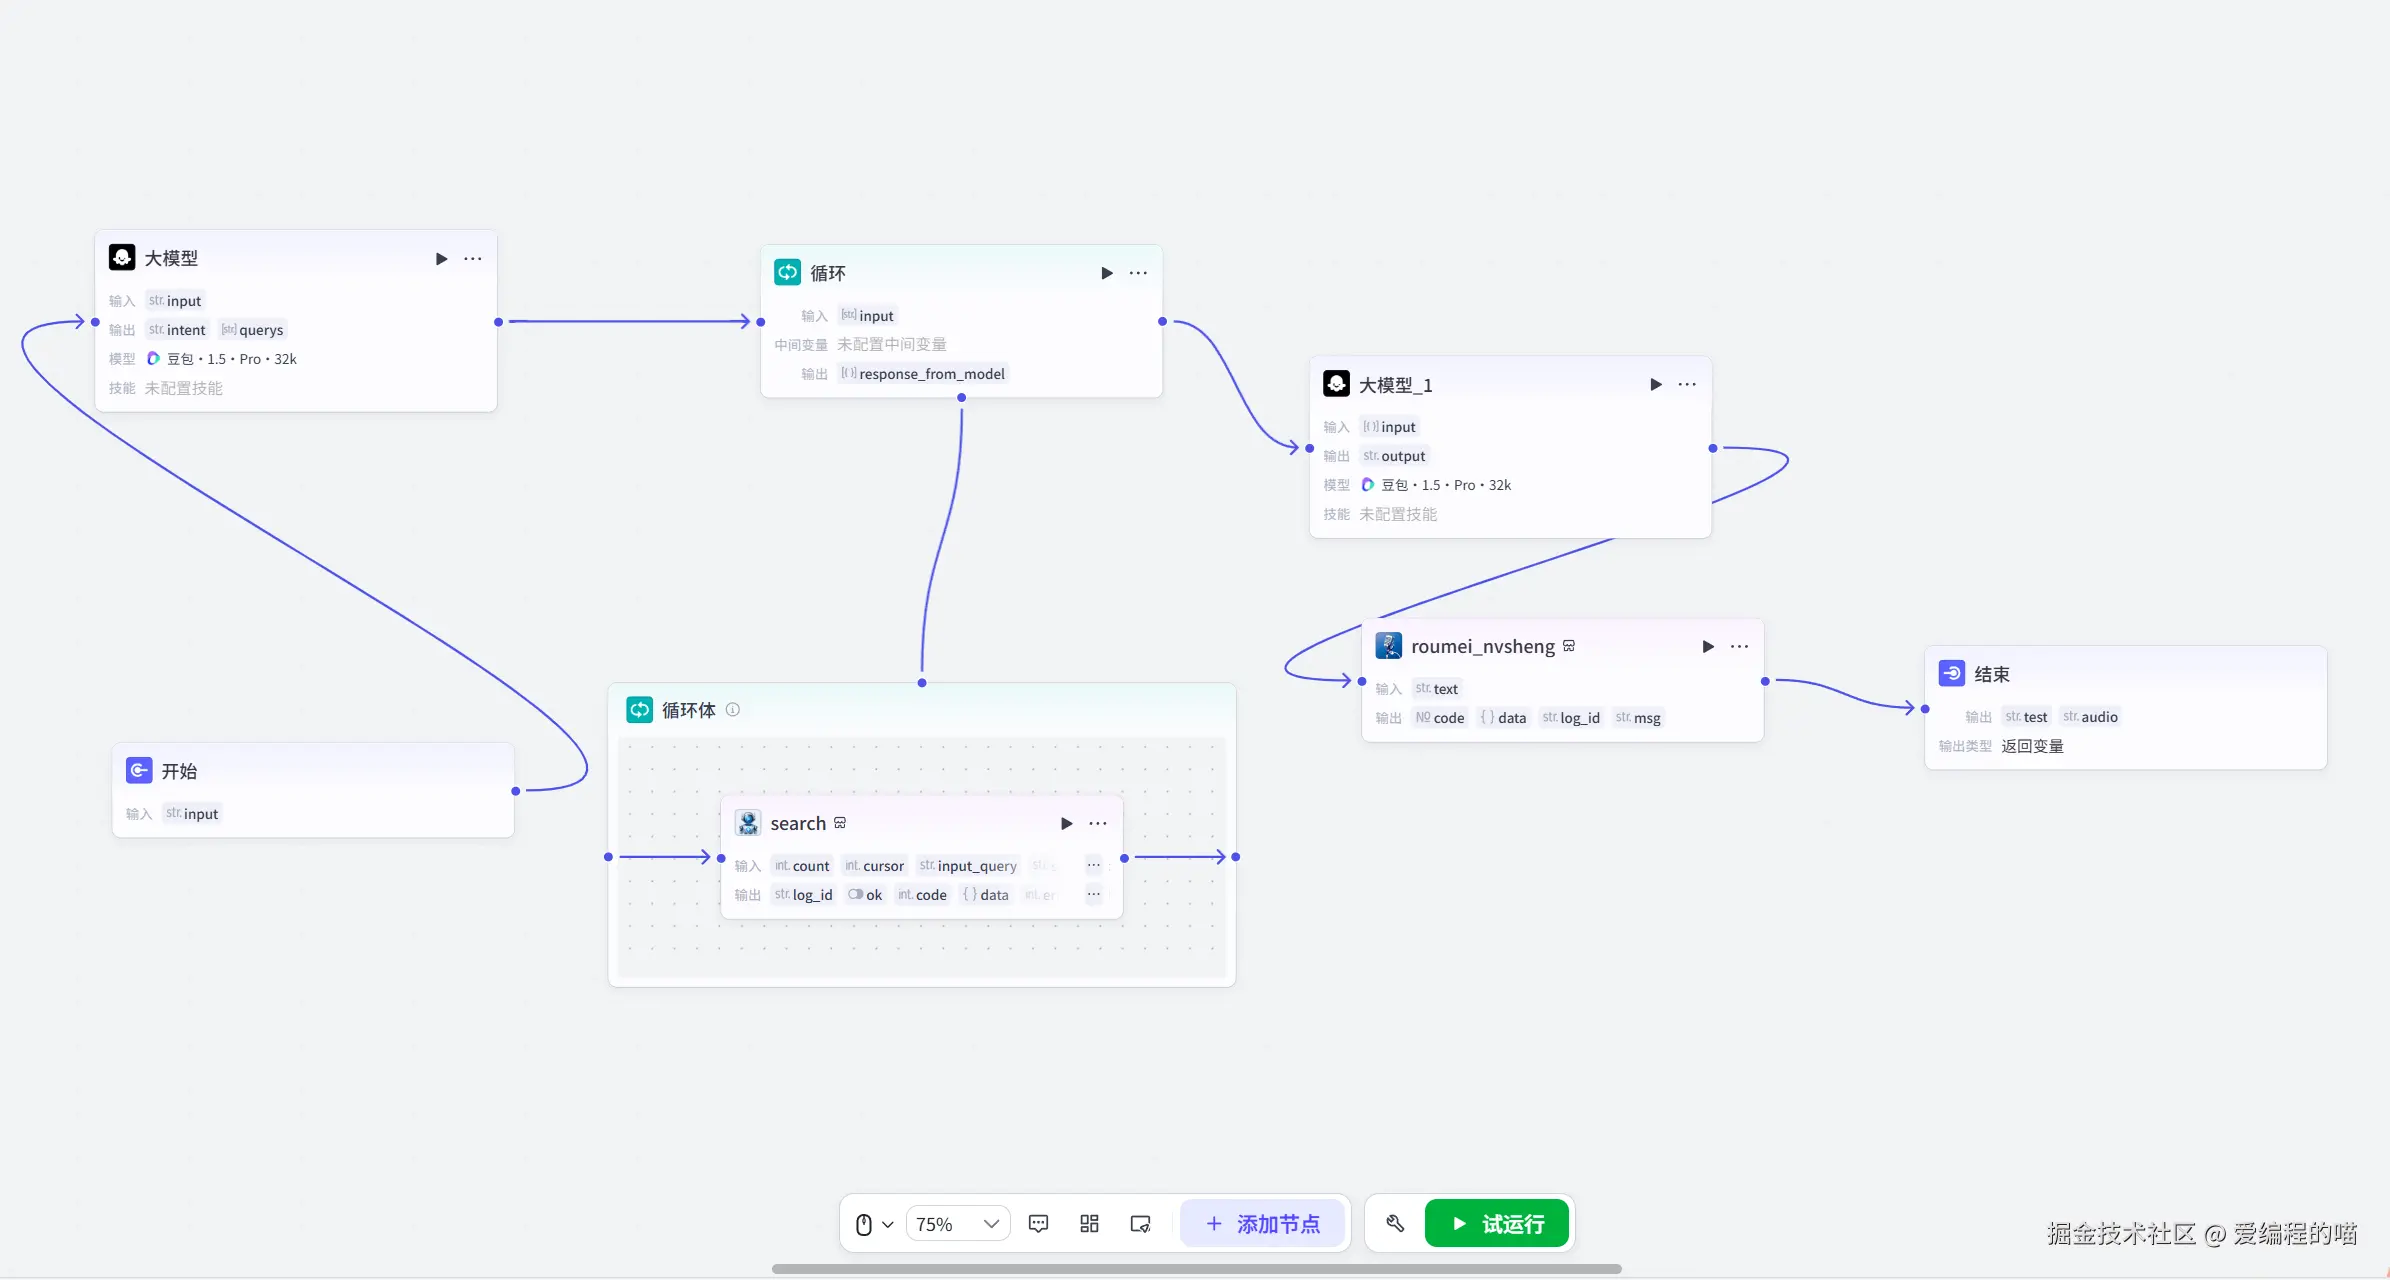Click the wrench debug icon
This screenshot has height=1280, width=2390.
(x=1395, y=1224)
